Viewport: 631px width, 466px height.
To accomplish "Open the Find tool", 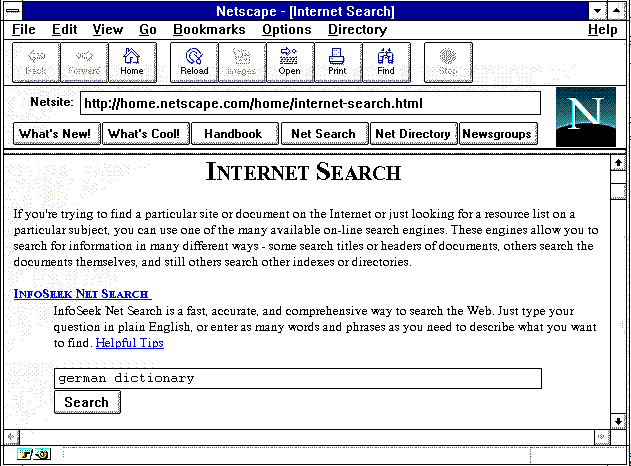I will 386,62.
